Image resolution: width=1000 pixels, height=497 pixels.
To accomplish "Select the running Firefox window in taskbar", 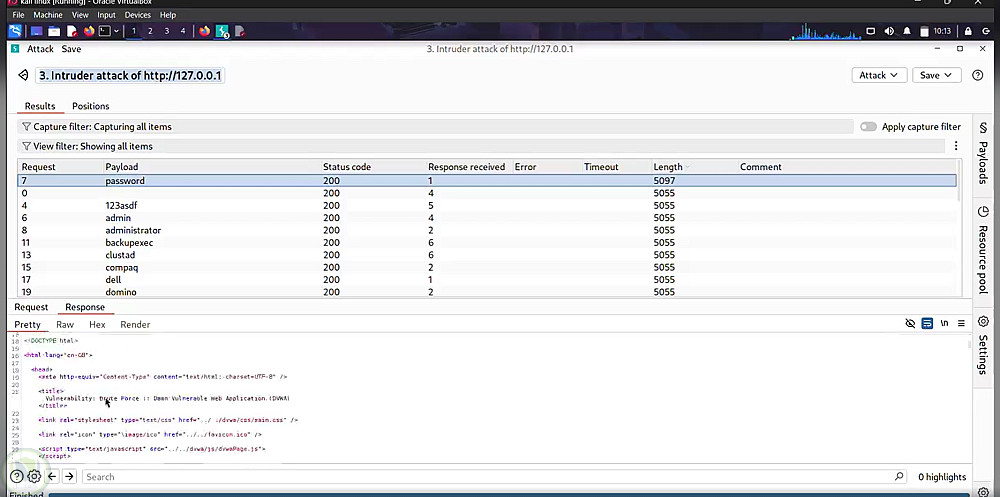I will click(x=204, y=31).
